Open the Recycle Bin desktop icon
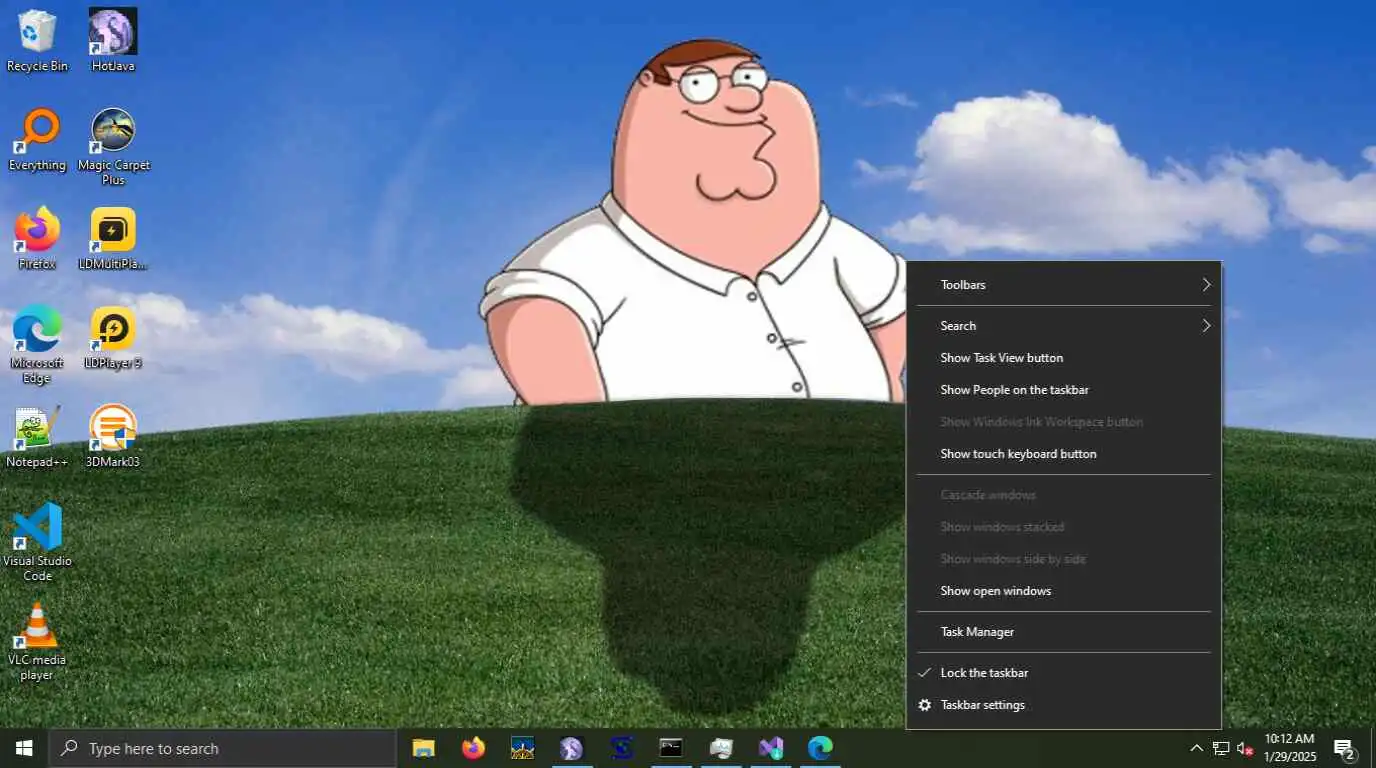Image resolution: width=1376 pixels, height=768 pixels. (x=37, y=41)
